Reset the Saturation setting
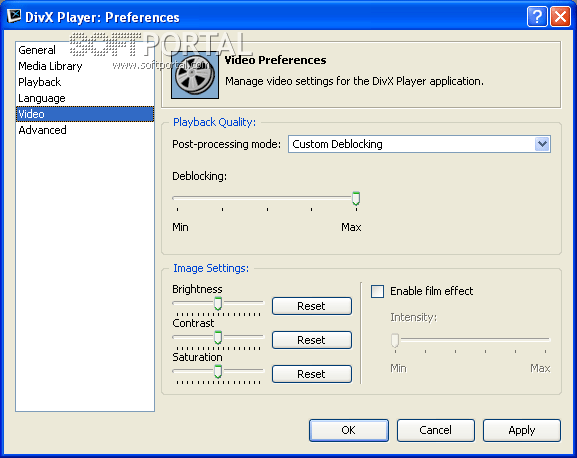The height and width of the screenshot is (458, 577). pos(312,374)
